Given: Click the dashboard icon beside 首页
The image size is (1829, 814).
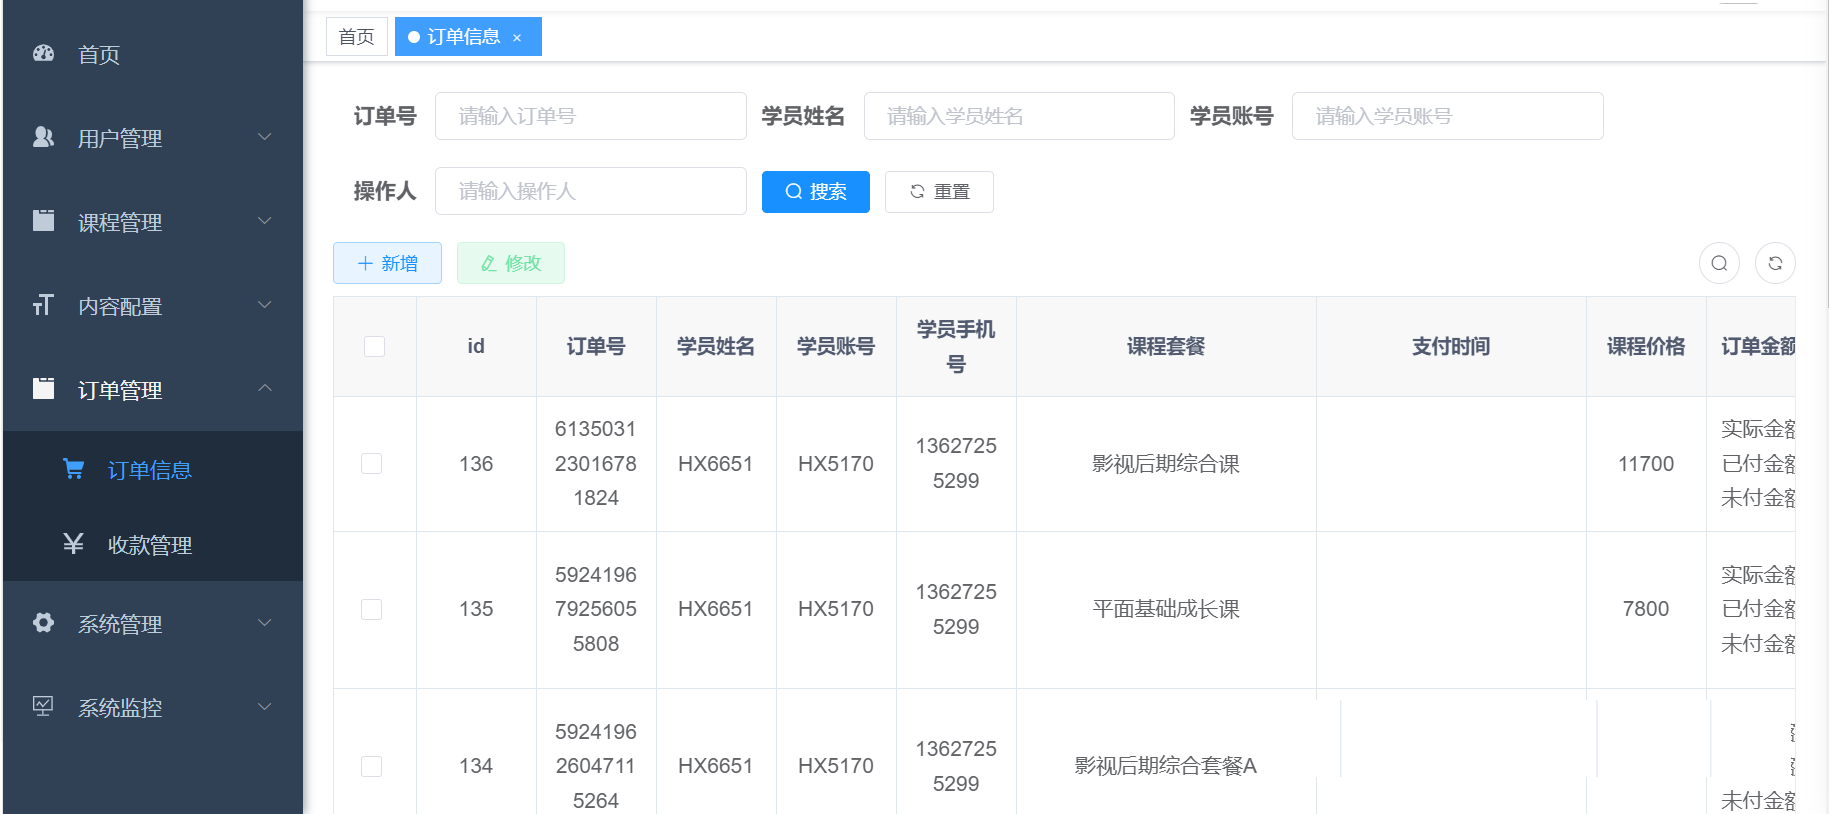Looking at the screenshot, I should point(43,54).
